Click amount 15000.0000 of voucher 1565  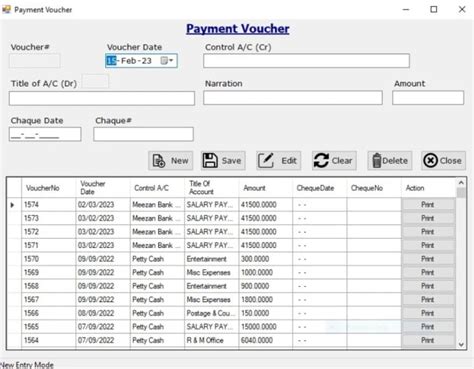point(266,327)
